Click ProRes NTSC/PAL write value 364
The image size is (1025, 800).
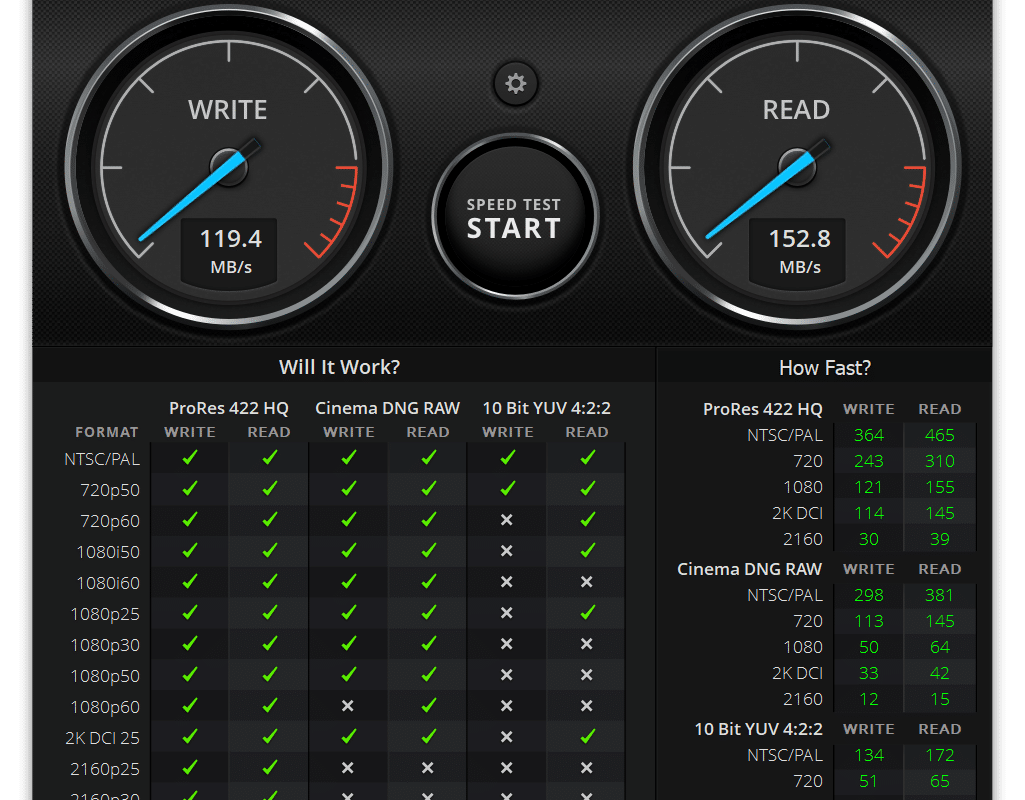[869, 435]
